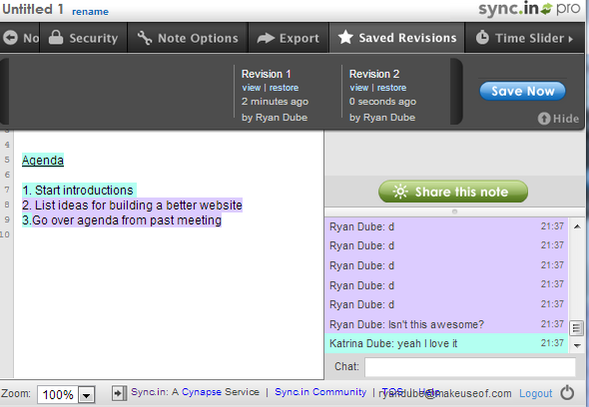Click the rename link next to Untitled 1
Viewport: 589px width, 407px height.
(x=90, y=12)
